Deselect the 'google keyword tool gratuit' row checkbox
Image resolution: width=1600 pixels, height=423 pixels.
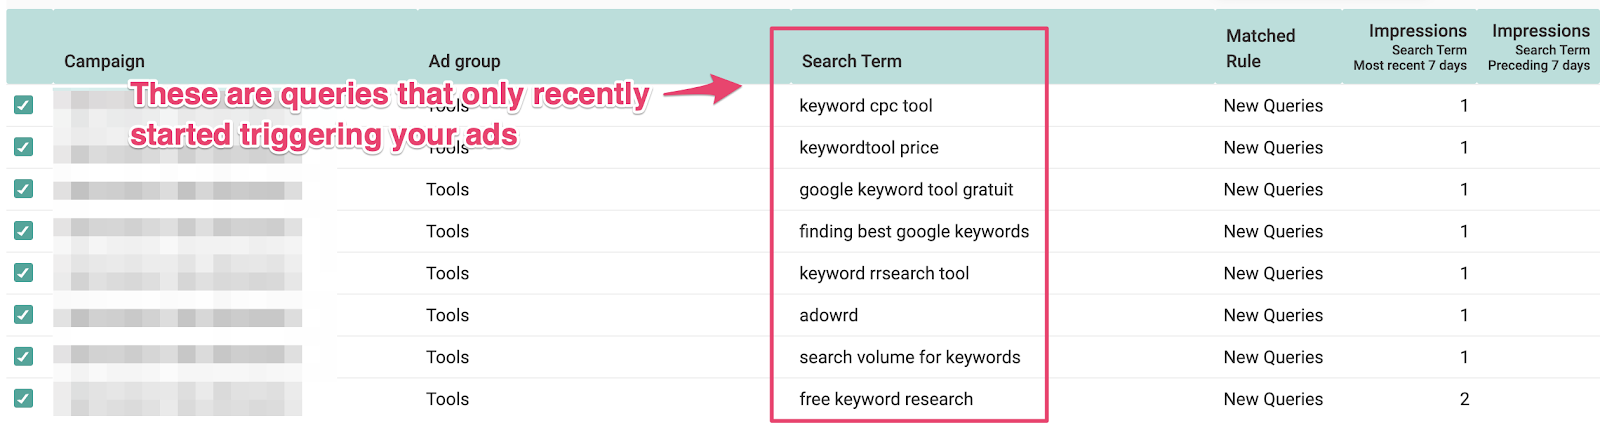24,189
